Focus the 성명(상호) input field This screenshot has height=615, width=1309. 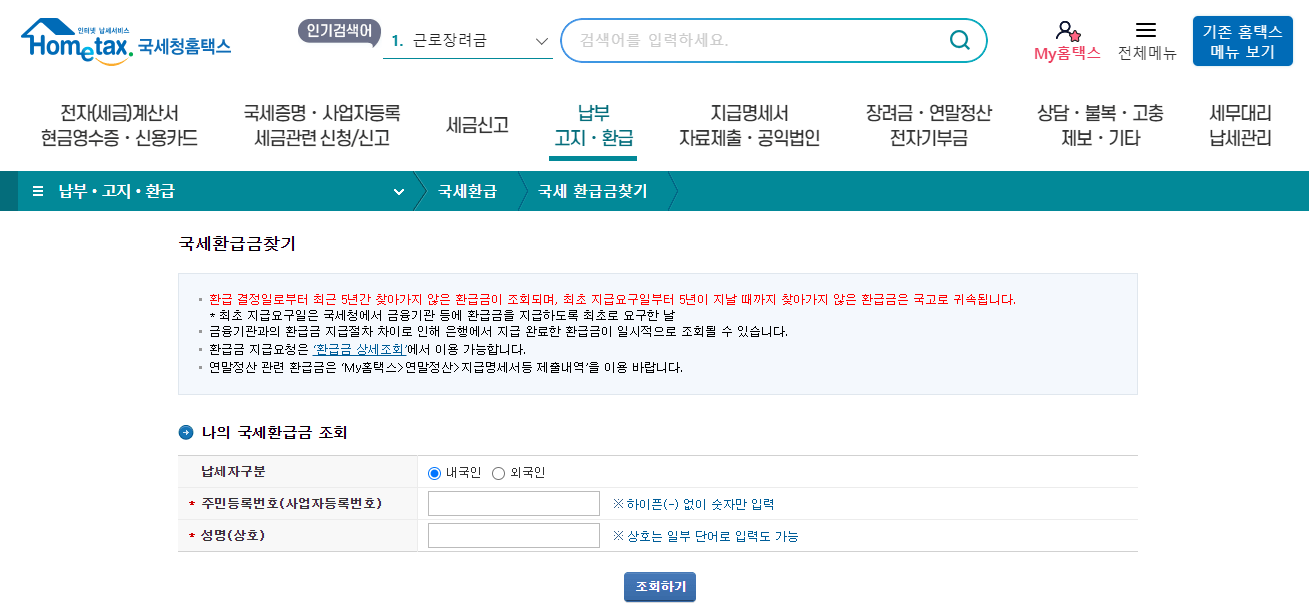[x=514, y=536]
